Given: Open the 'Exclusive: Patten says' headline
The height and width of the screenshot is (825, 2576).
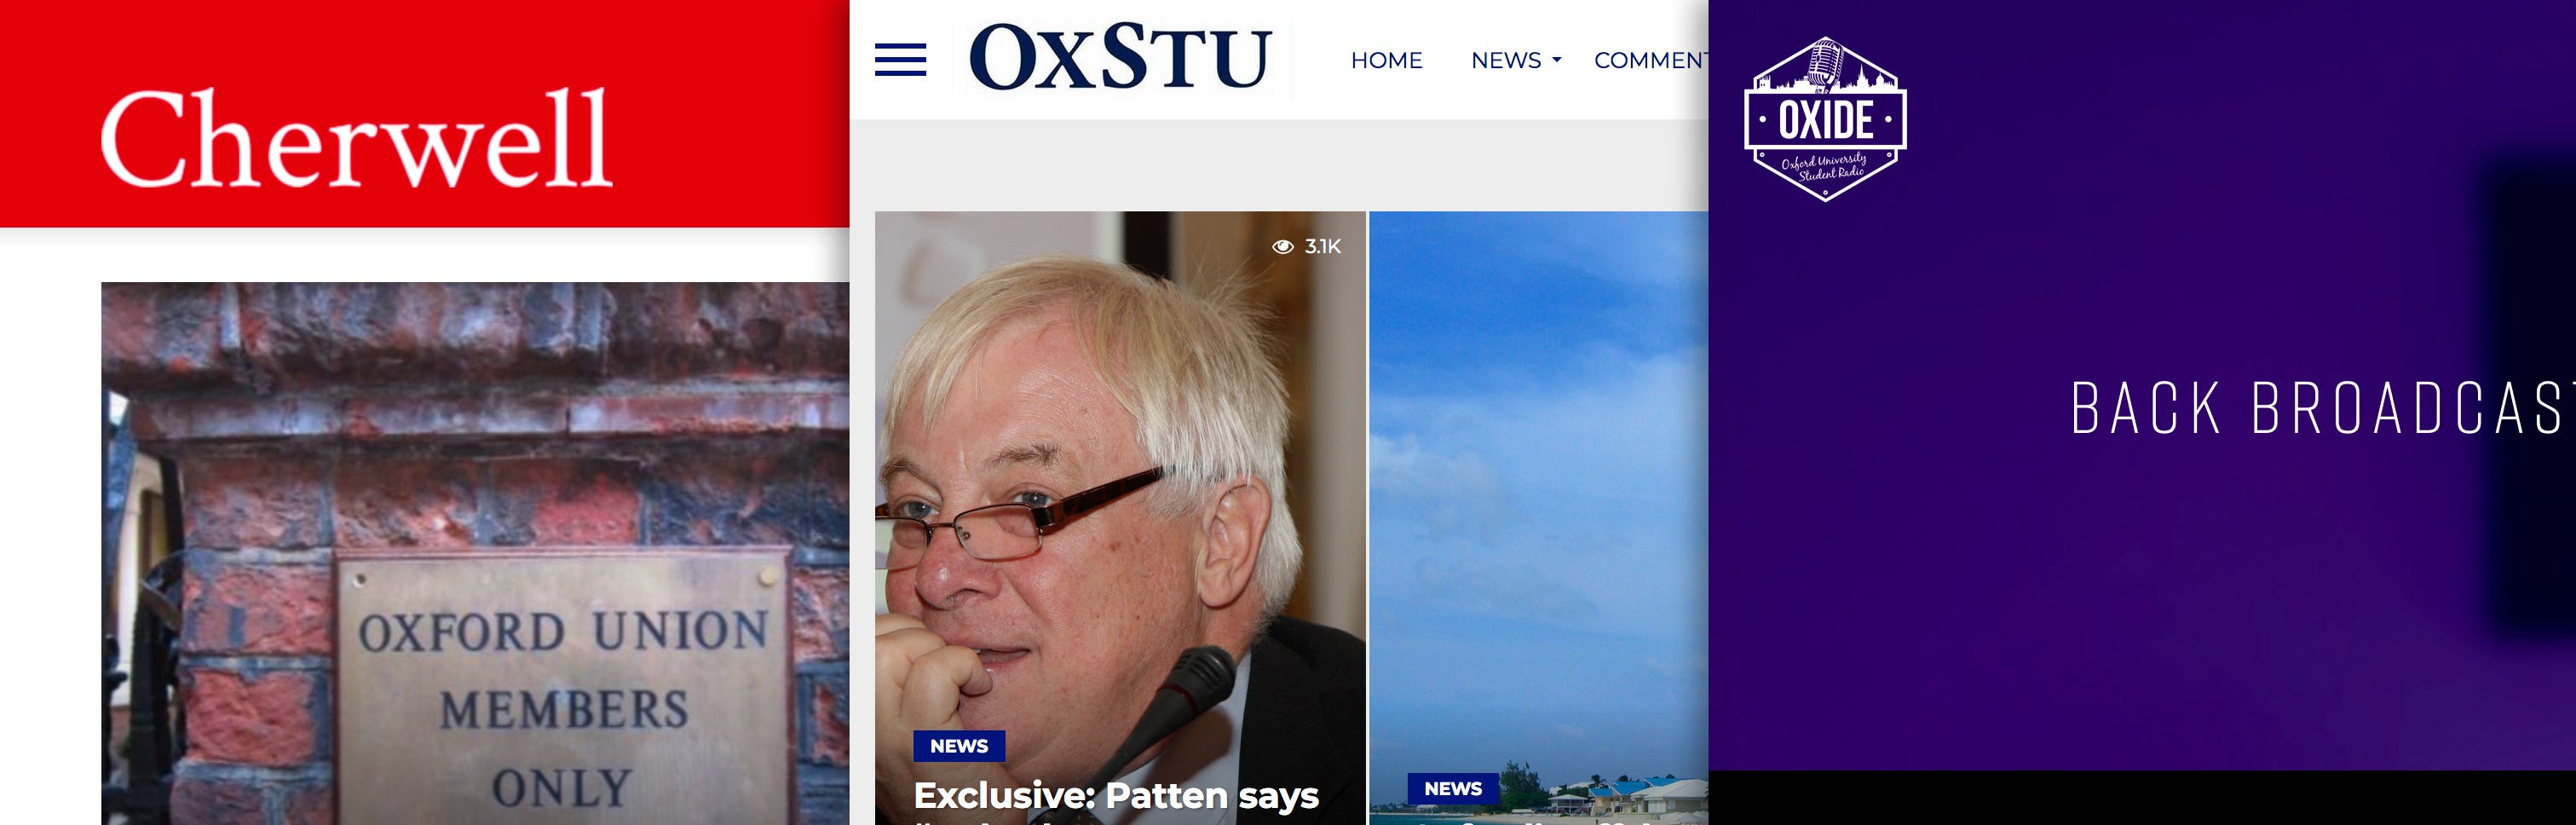Looking at the screenshot, I should (x=1116, y=796).
